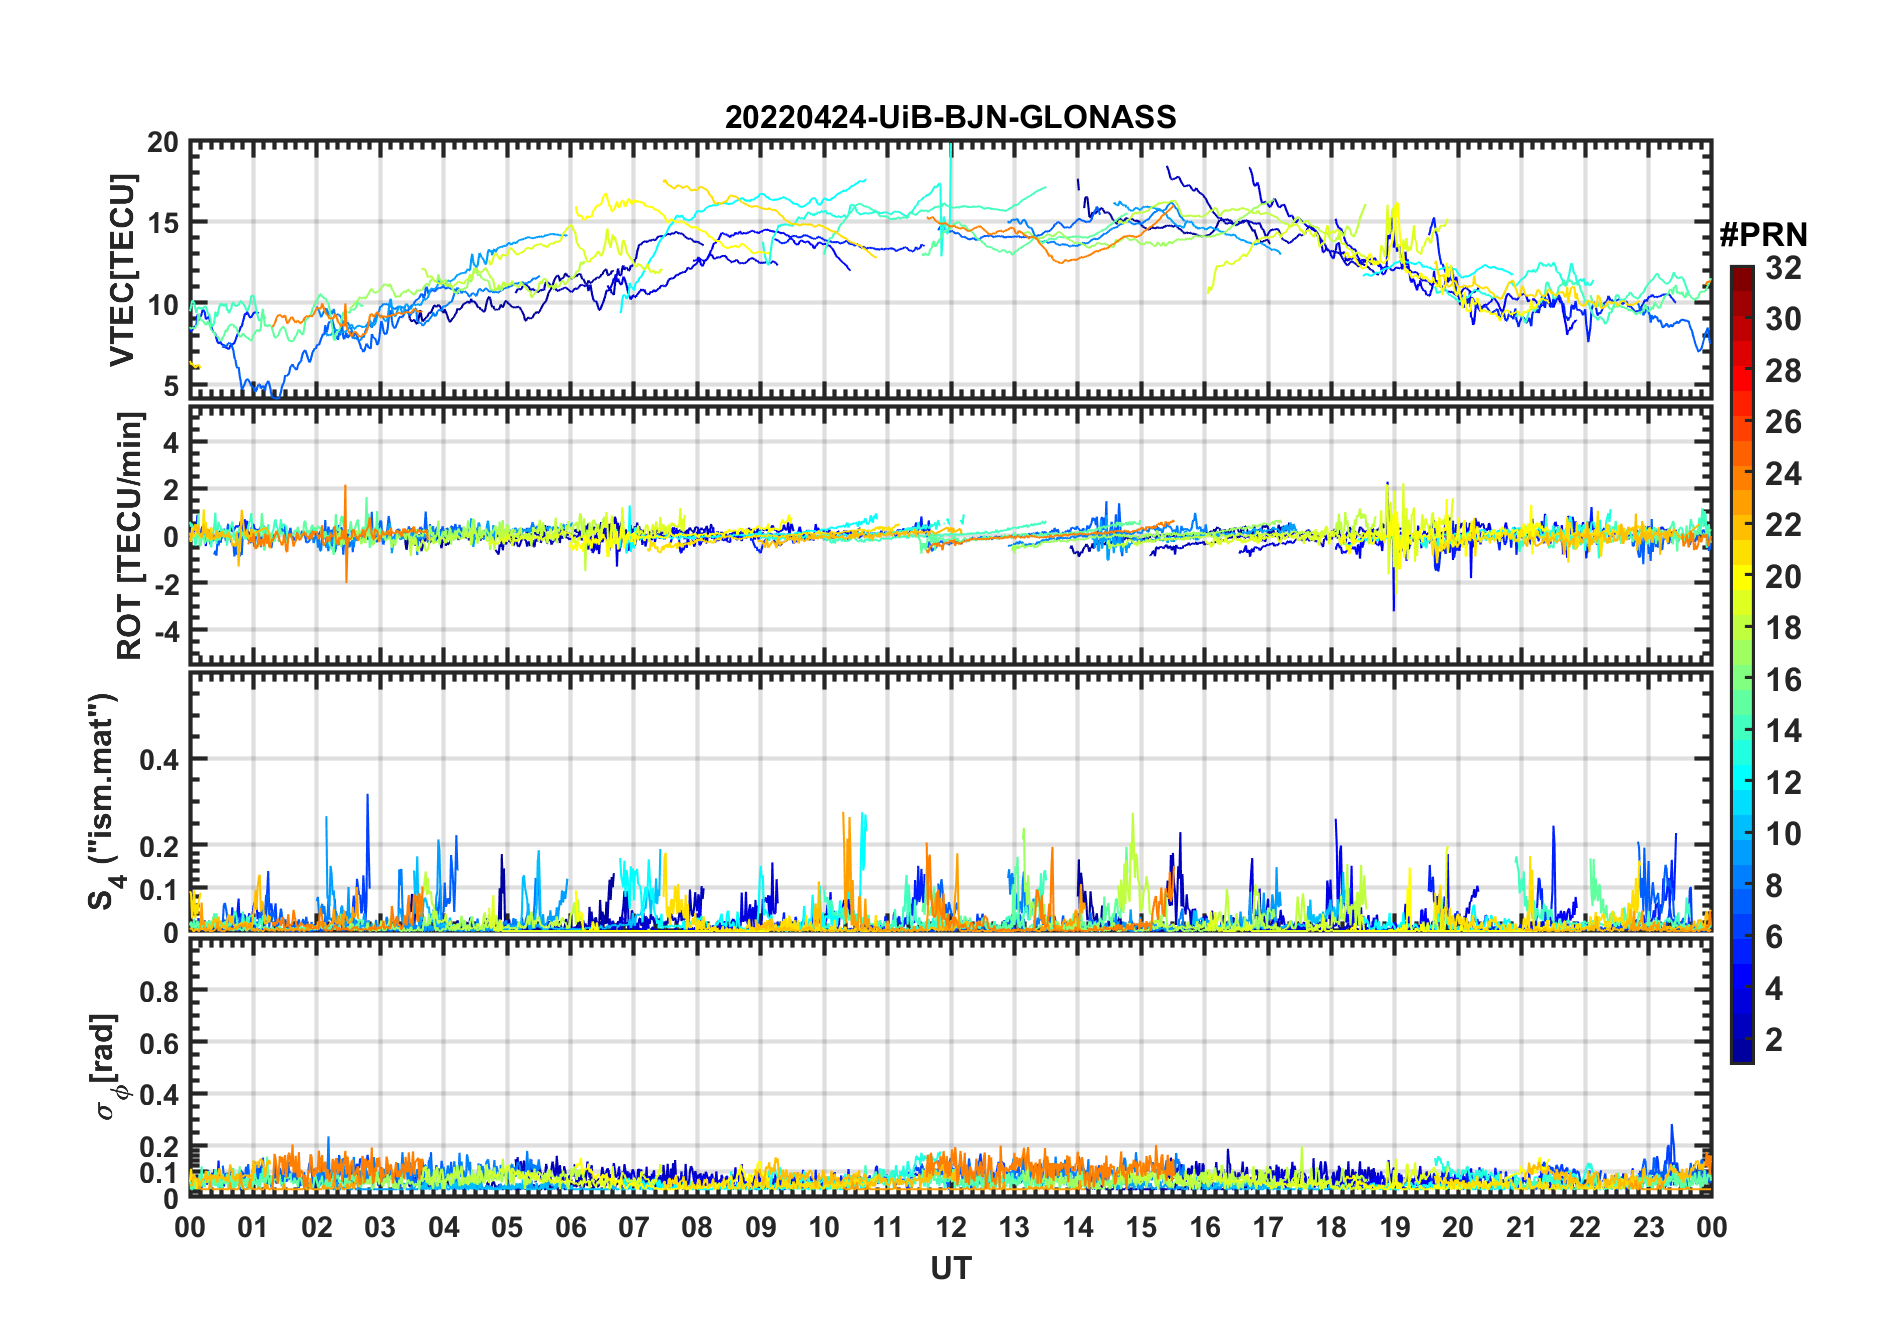
Task: Click the 20 tick on the VTEC y-axis
Action: (x=163, y=143)
